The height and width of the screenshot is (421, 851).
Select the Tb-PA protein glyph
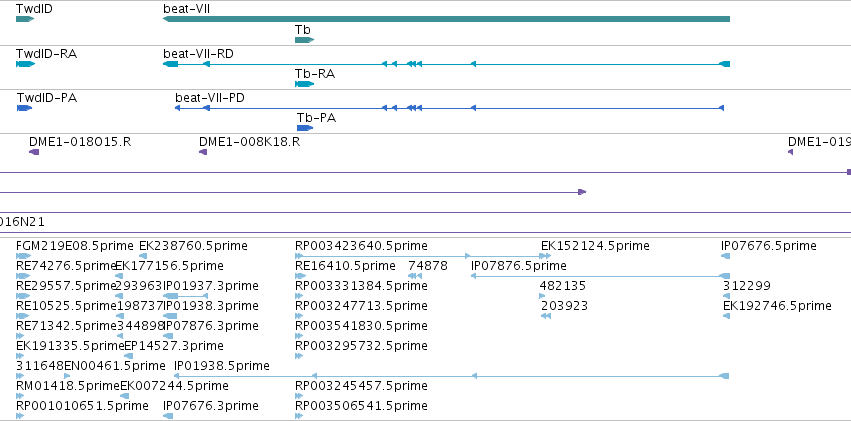[305, 128]
